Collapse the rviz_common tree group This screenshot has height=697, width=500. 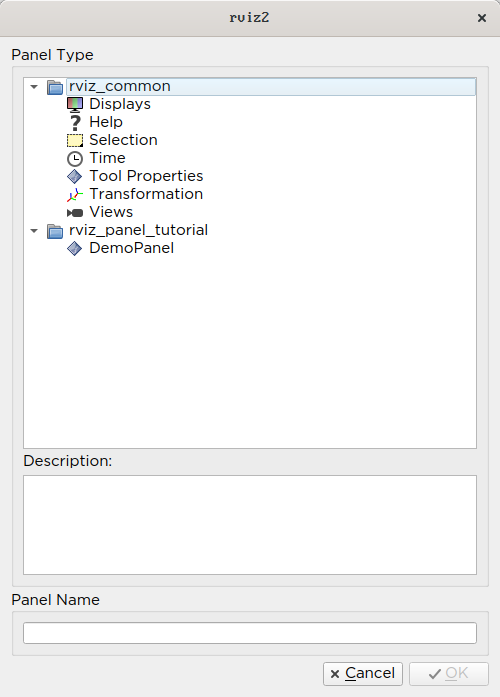[34, 87]
